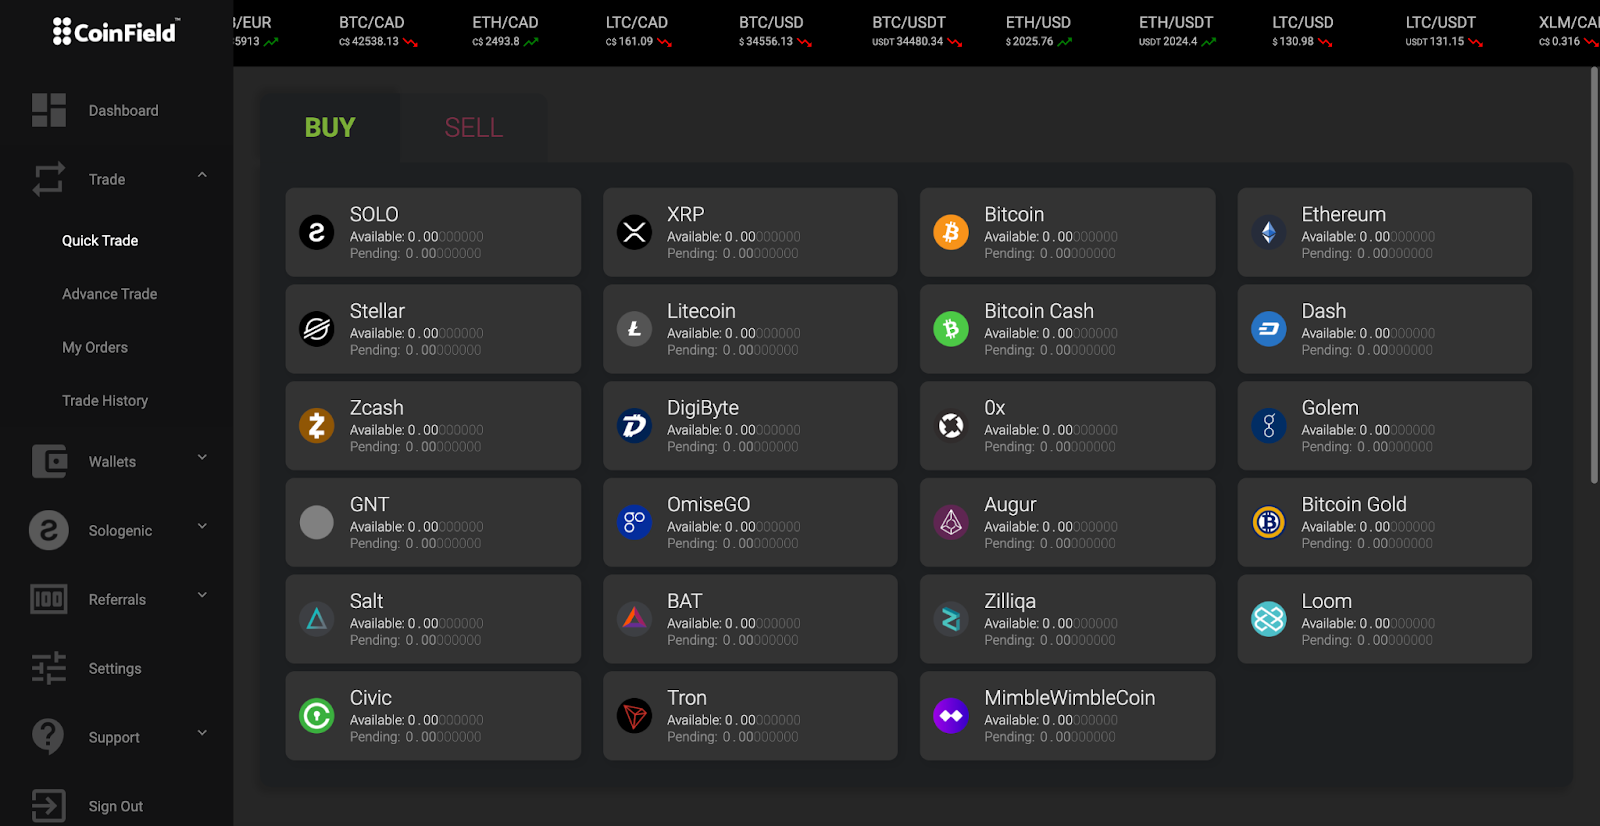Viewport: 1600px width, 826px height.
Task: Select the SOLO coin icon
Action: coord(317,232)
